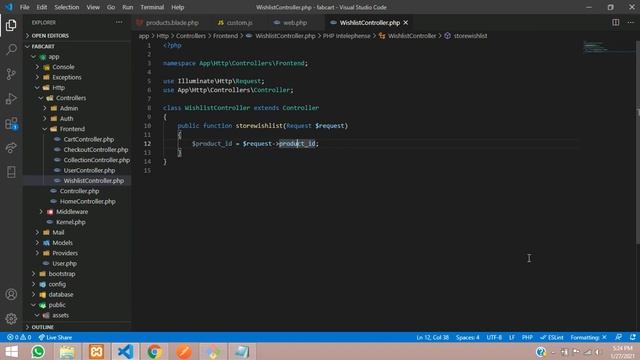Image resolution: width=640 pixels, height=360 pixels.
Task: Click the Visual Studio Code taskbar icon
Action: (125, 352)
